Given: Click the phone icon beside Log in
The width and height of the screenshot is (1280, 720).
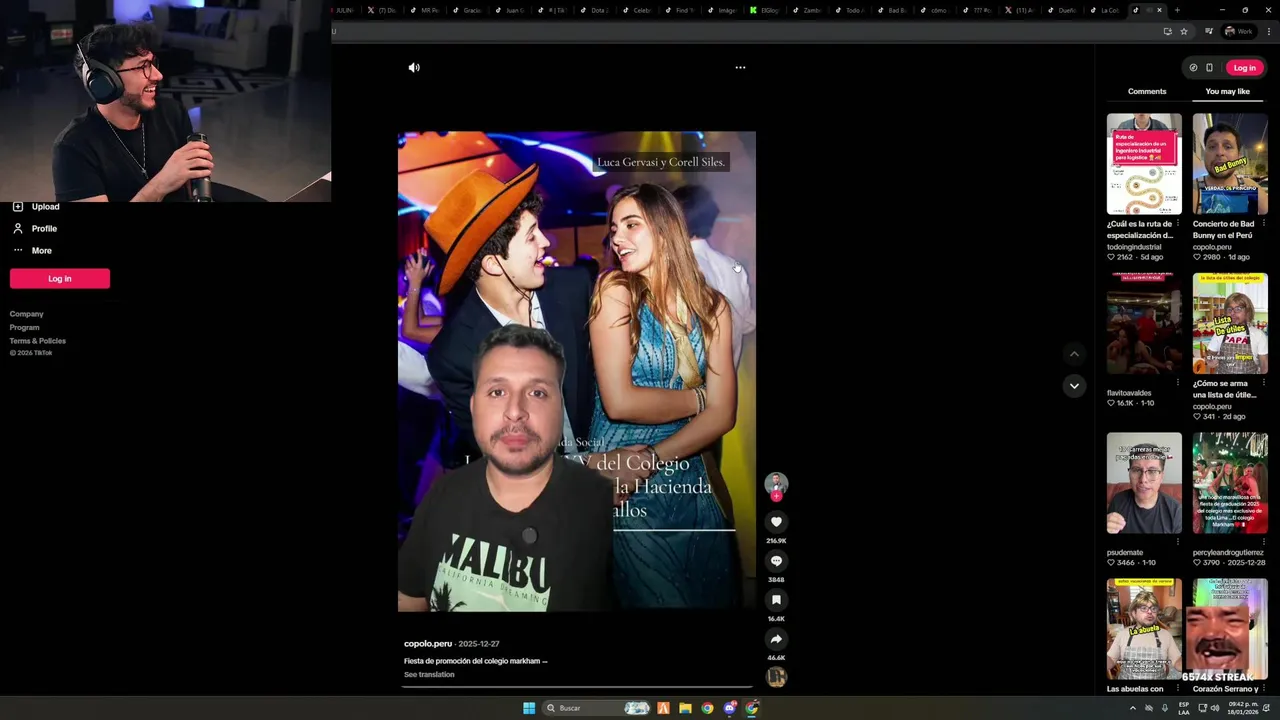Looking at the screenshot, I should [1209, 68].
